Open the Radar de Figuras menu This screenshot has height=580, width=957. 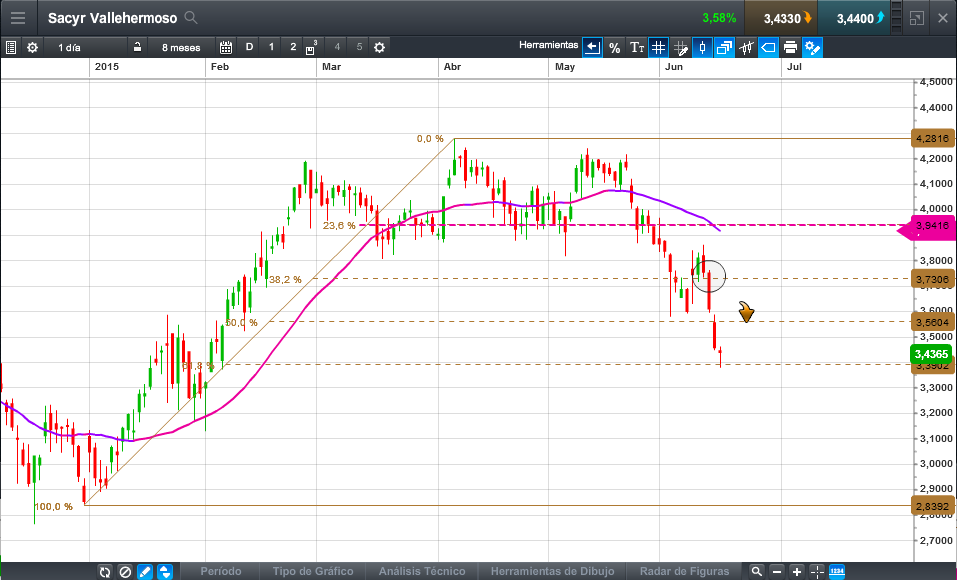(x=684, y=571)
